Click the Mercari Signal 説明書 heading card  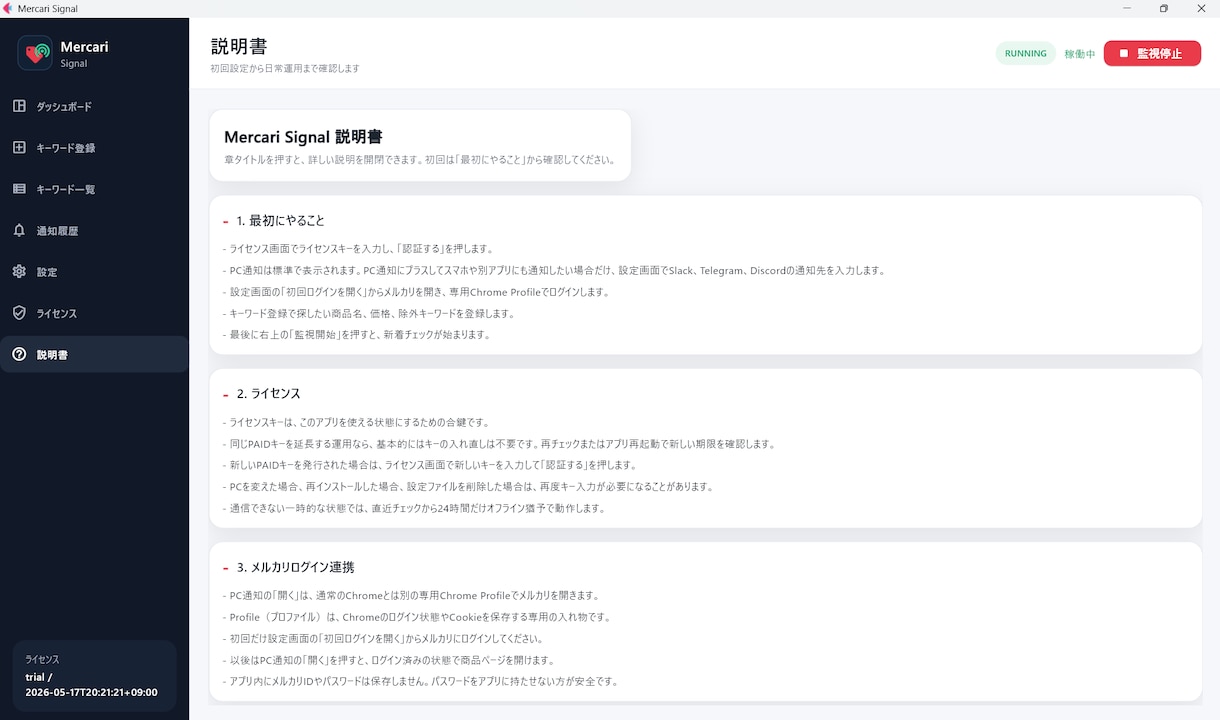click(420, 145)
